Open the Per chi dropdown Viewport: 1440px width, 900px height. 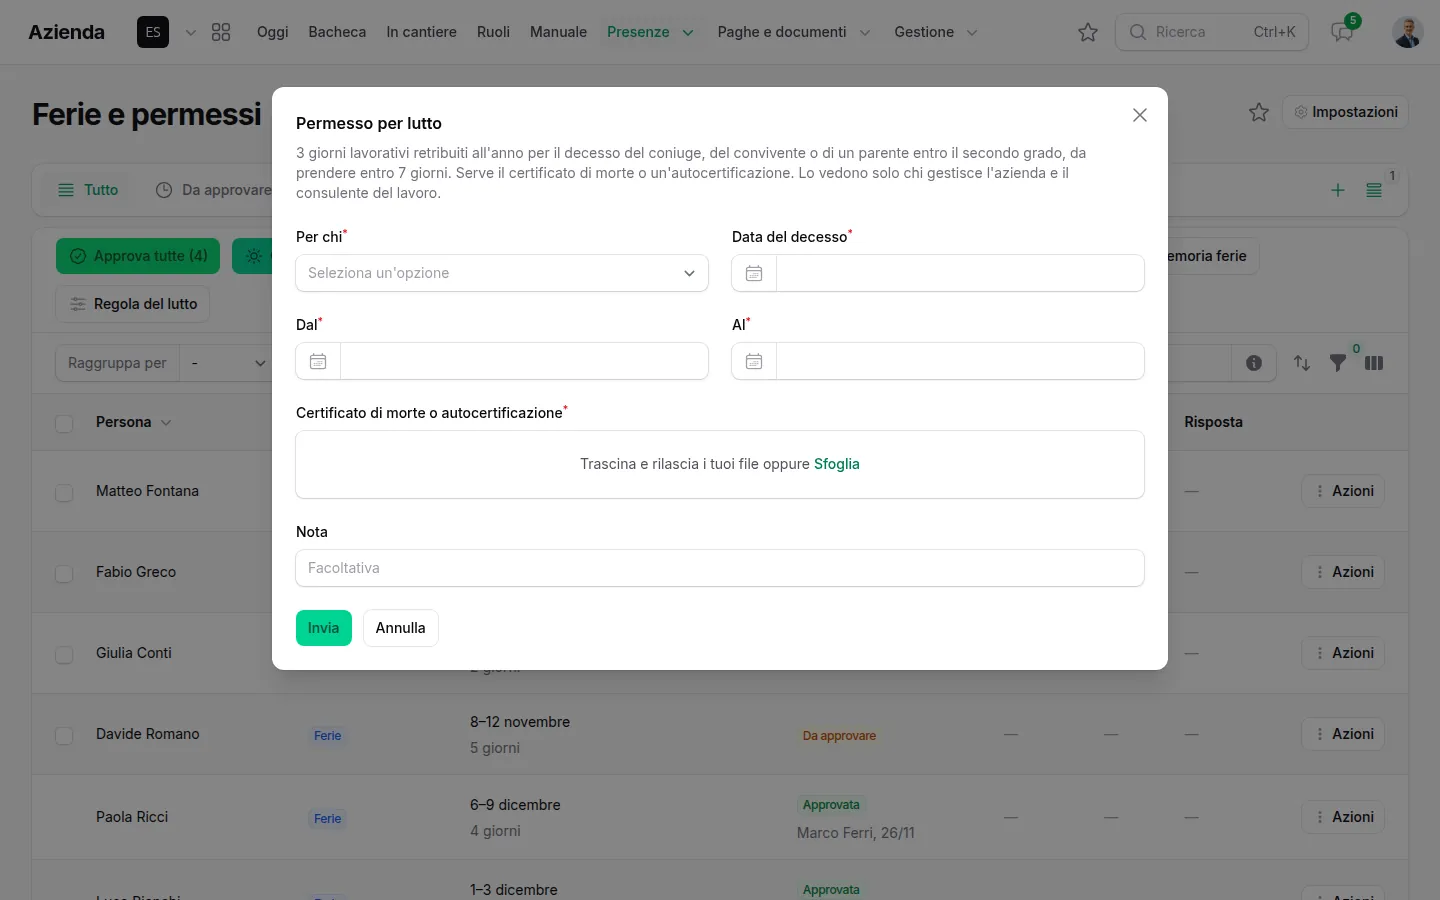502,273
